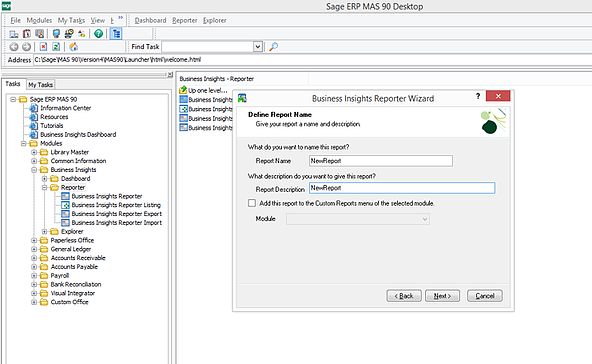Viewport: 592px width, 364px height.
Task: Open the Dashboard menu
Action: (150, 20)
